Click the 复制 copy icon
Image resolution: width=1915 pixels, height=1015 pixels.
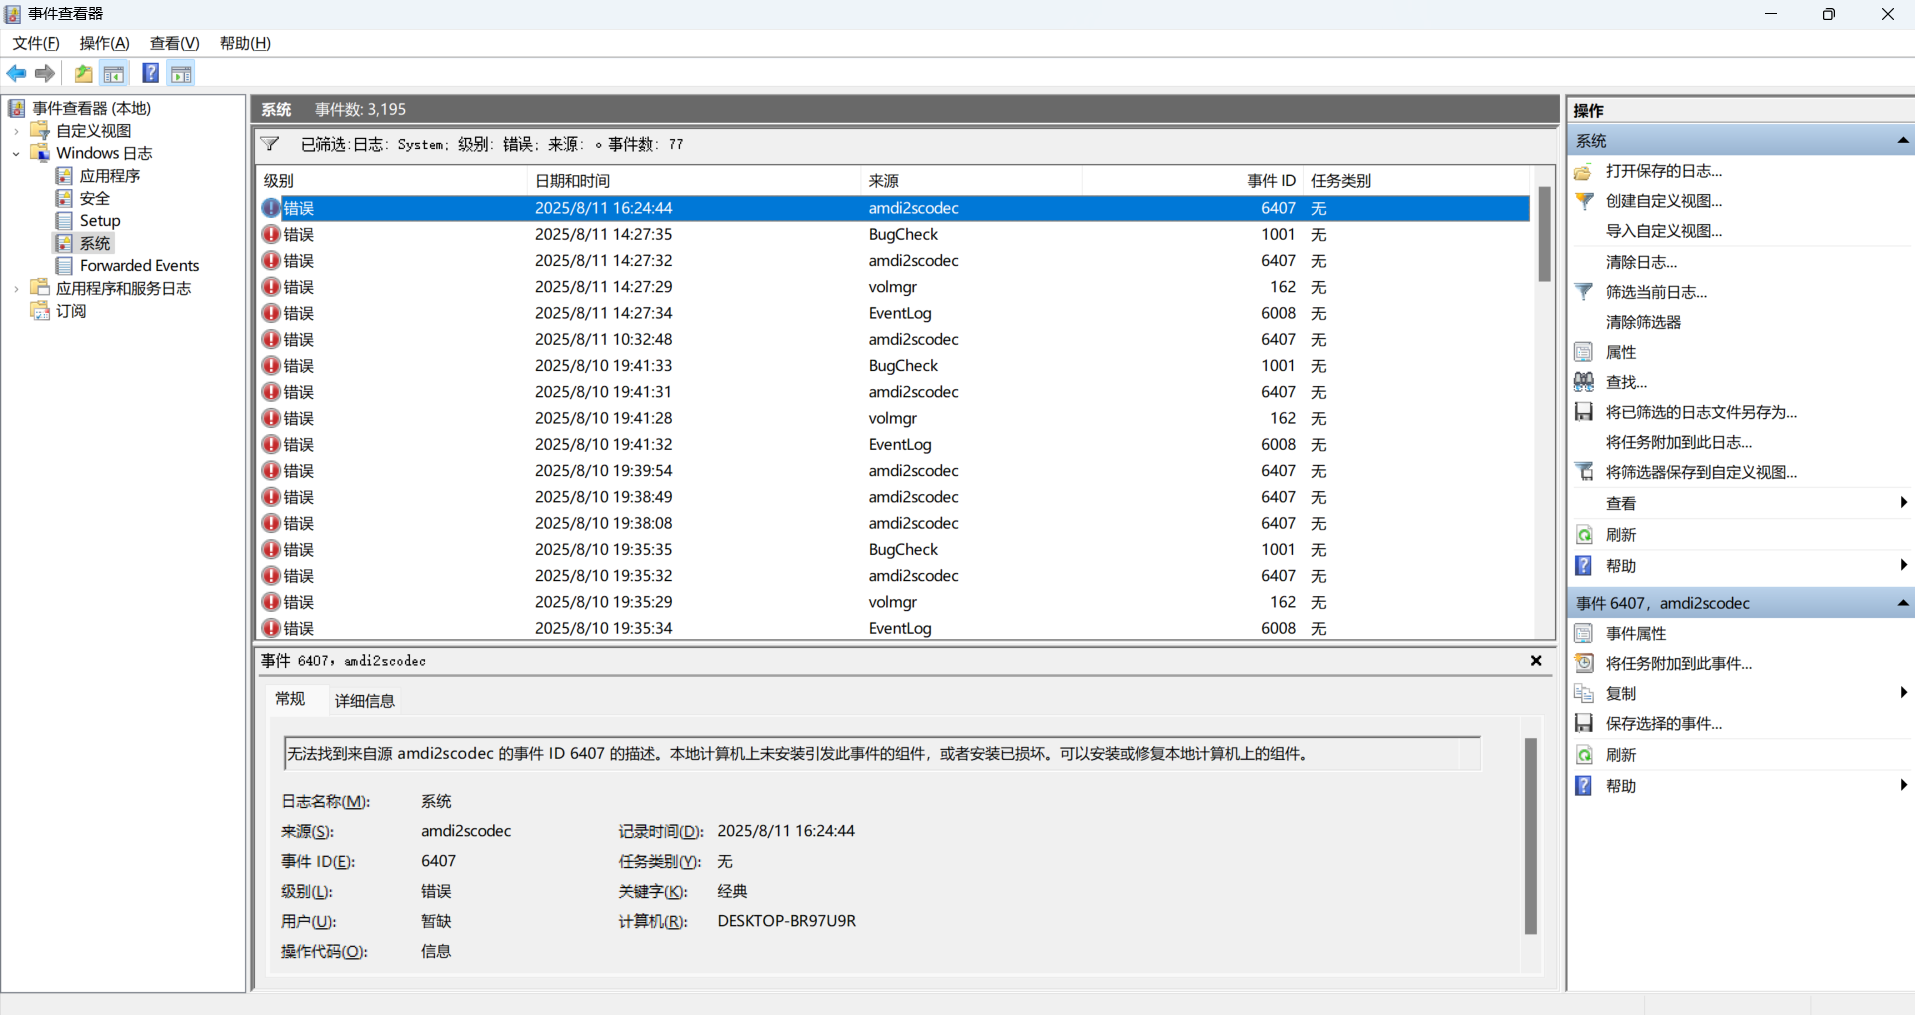click(x=1584, y=693)
